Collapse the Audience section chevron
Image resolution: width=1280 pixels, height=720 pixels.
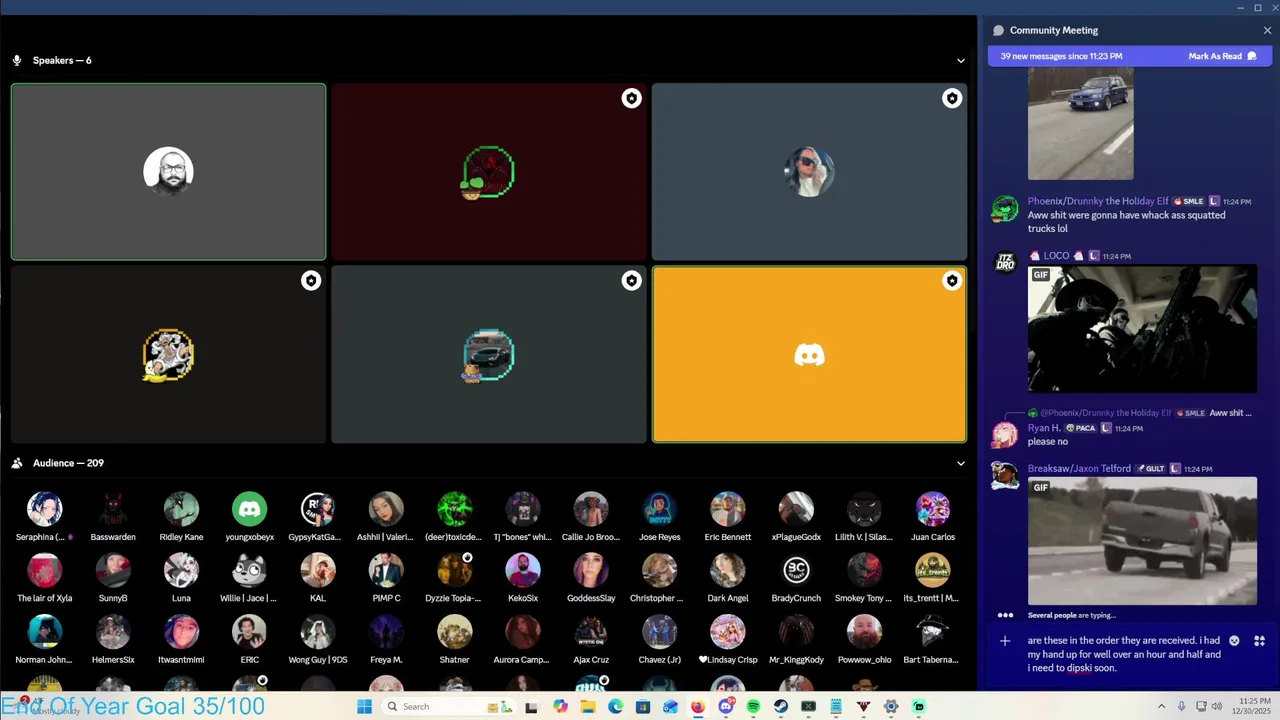tap(961, 463)
